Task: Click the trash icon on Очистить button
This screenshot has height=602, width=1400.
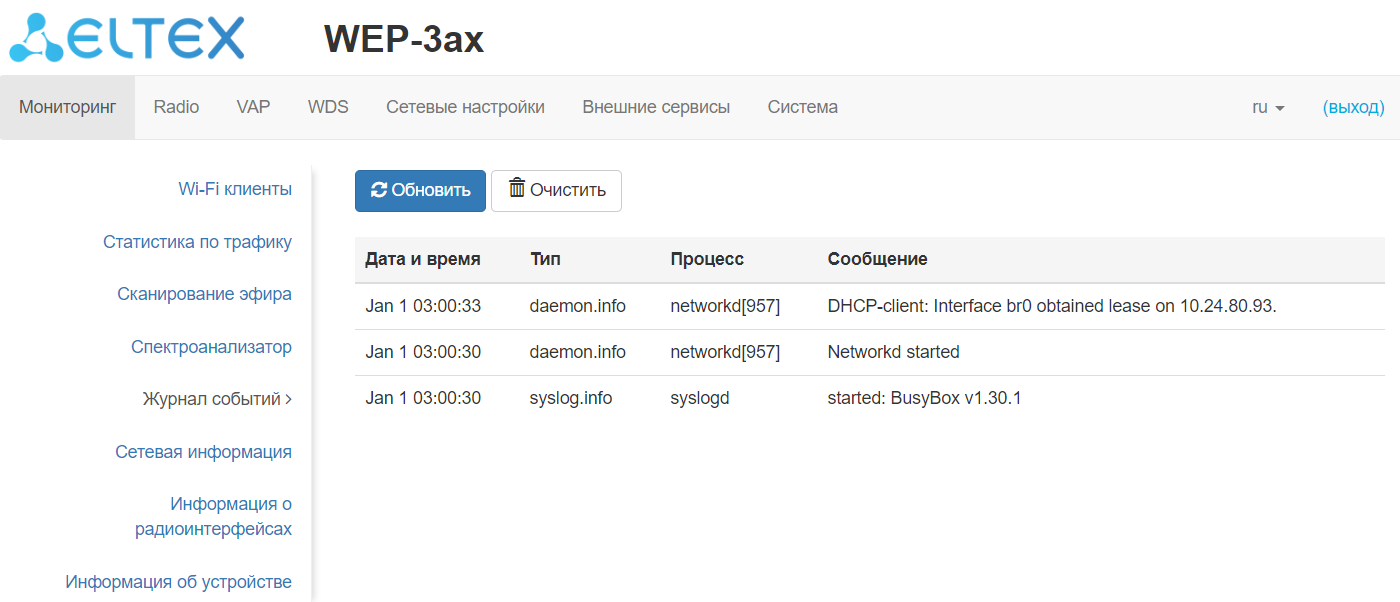Action: [516, 189]
